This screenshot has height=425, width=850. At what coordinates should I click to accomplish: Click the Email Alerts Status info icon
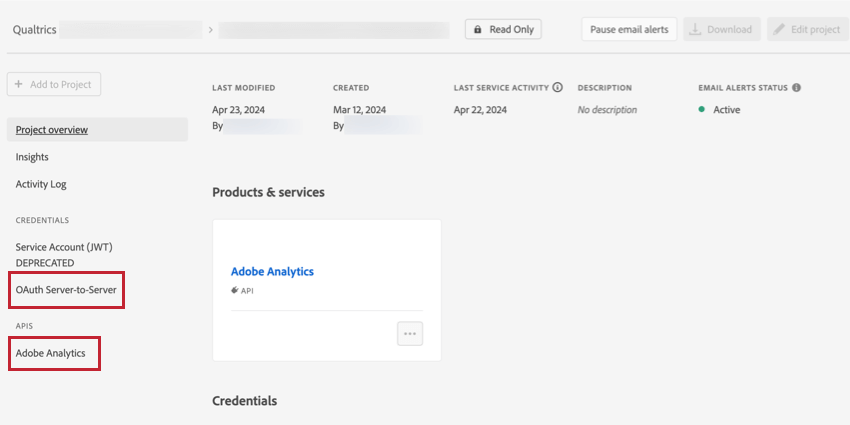pyautogui.click(x=796, y=88)
